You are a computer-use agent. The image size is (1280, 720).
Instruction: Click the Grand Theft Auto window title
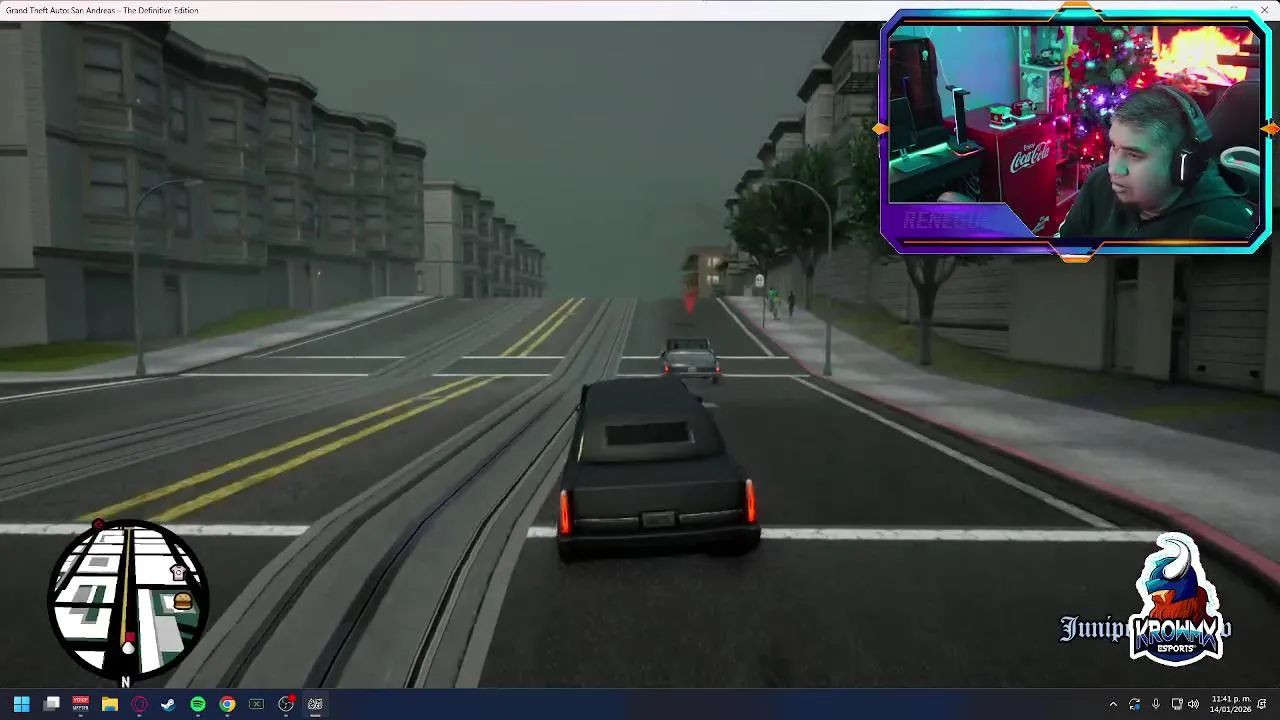pos(102,10)
